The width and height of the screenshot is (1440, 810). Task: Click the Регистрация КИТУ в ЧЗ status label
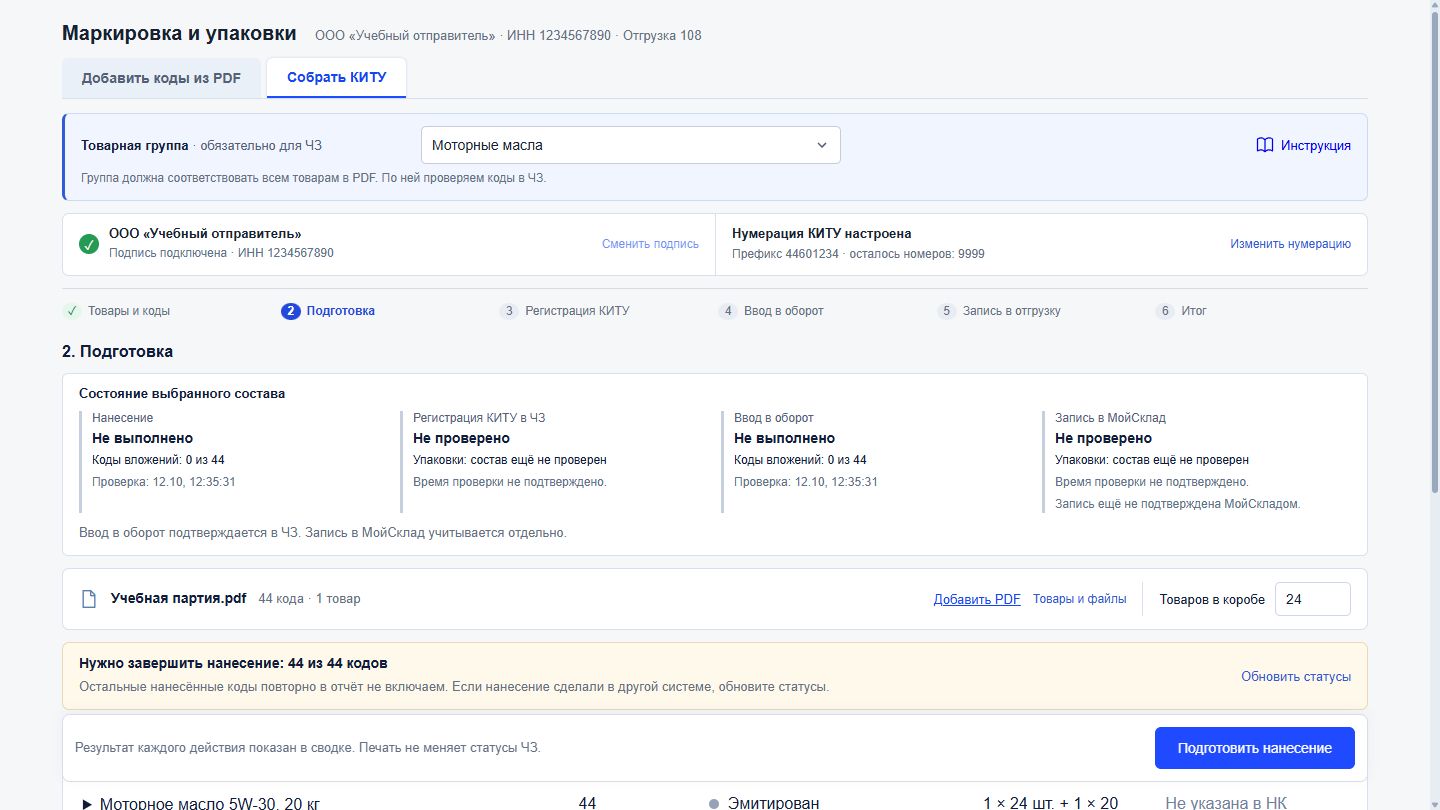[x=479, y=418]
